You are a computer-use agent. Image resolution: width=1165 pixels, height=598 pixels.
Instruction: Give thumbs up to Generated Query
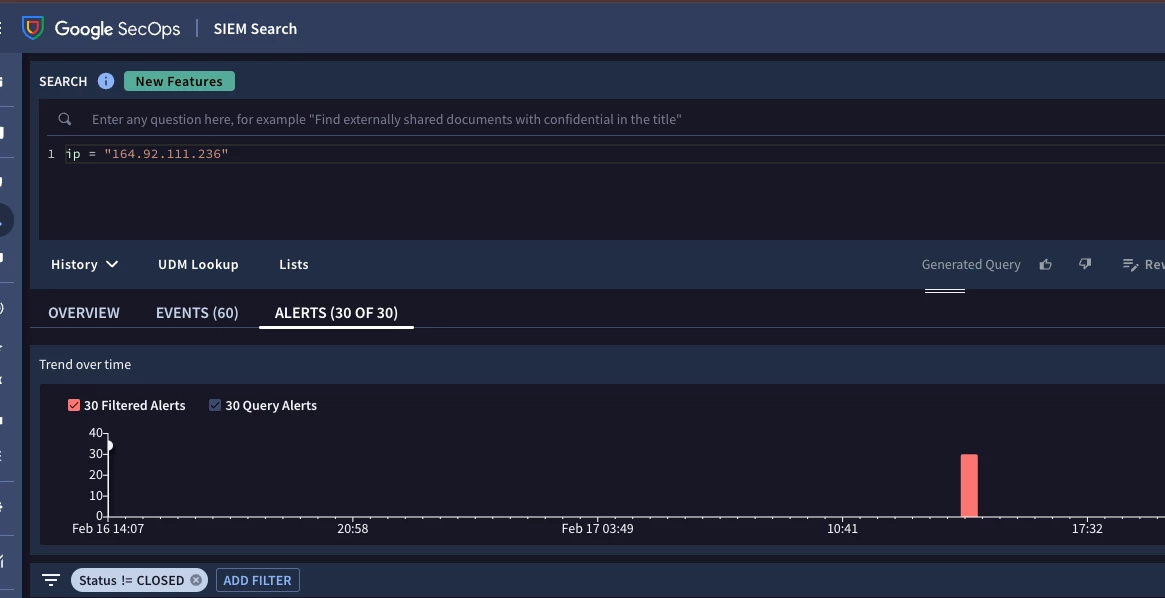1045,264
